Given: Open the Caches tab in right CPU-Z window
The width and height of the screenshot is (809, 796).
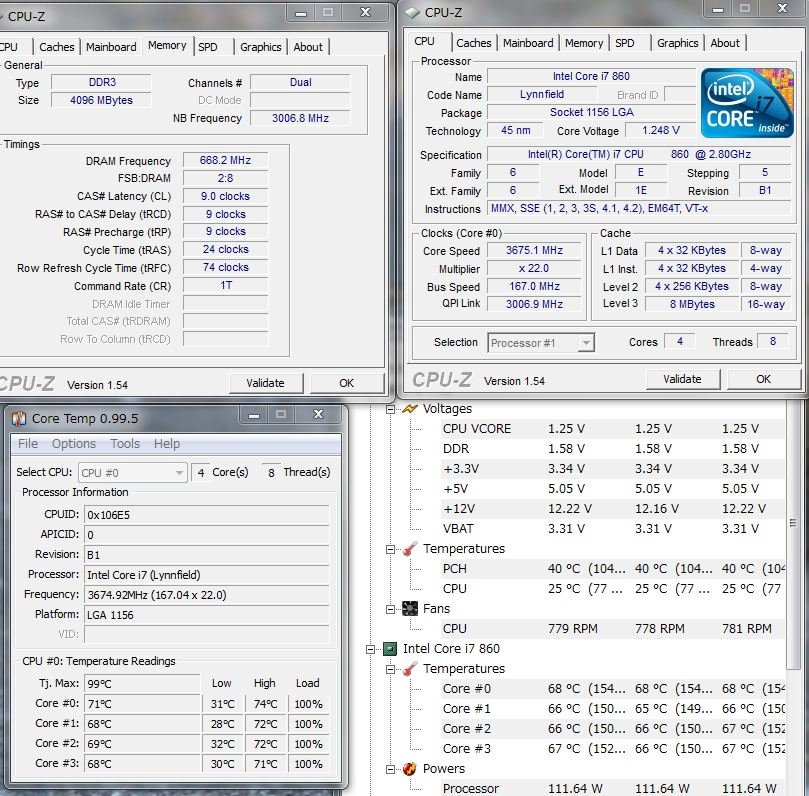Looking at the screenshot, I should coord(474,43).
